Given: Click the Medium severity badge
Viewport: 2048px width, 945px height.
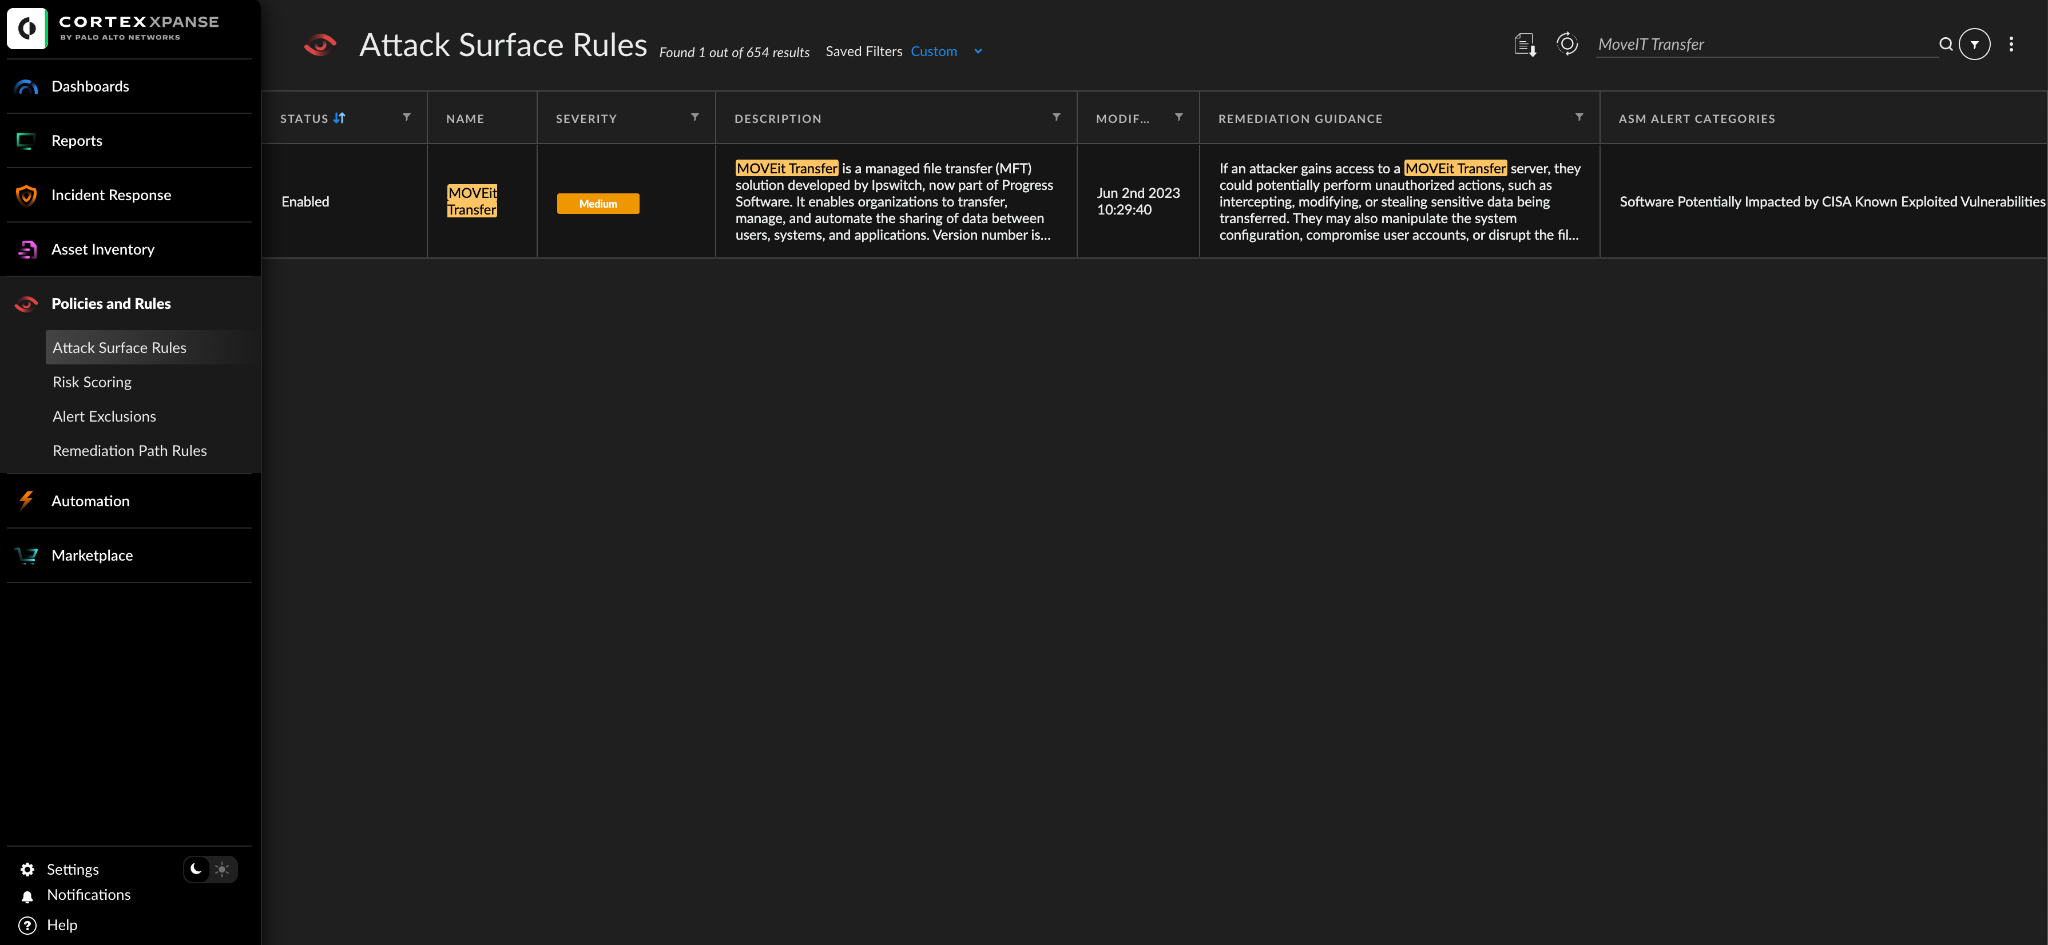Looking at the screenshot, I should [x=598, y=203].
